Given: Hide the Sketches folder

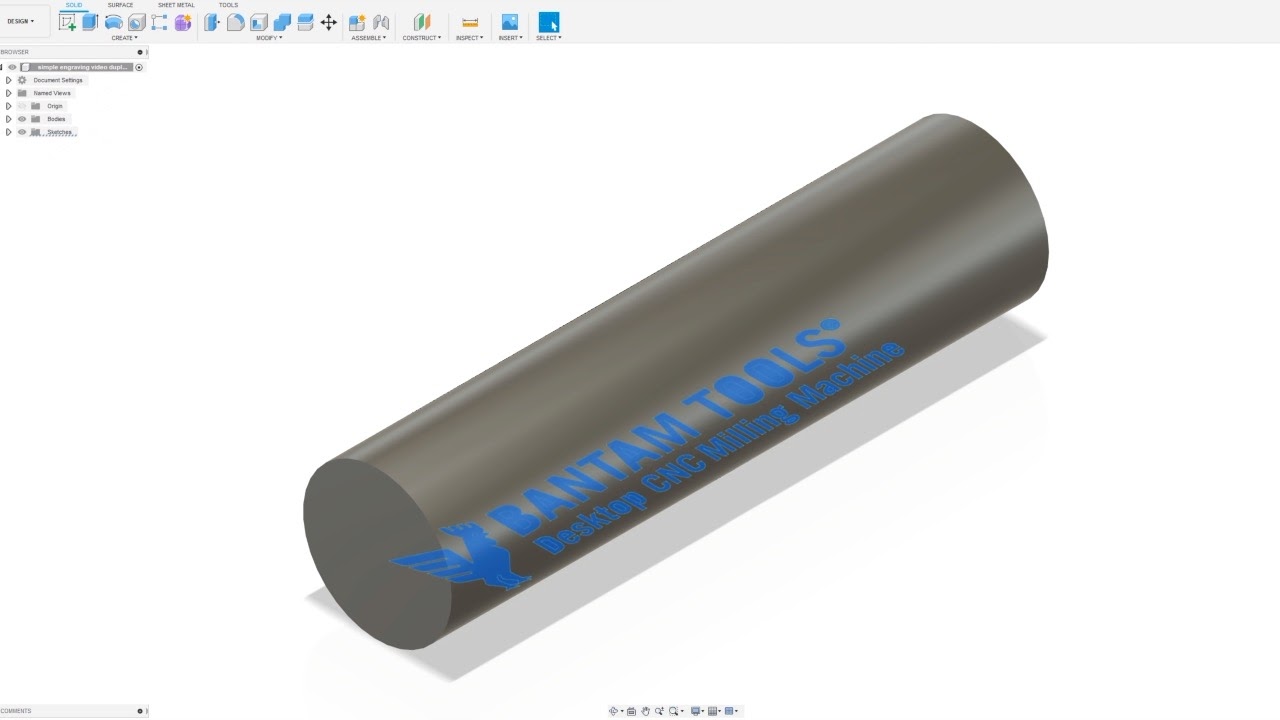Looking at the screenshot, I should (22, 132).
